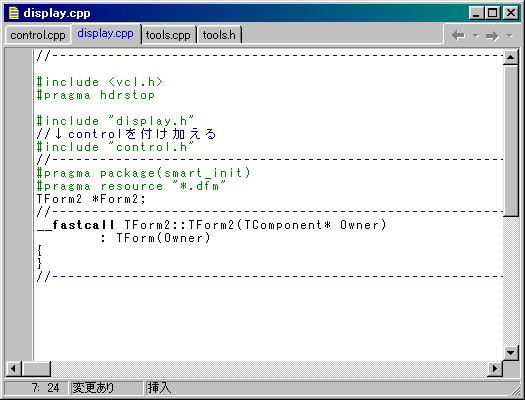Go back with the left navigation arrow

click(458, 35)
